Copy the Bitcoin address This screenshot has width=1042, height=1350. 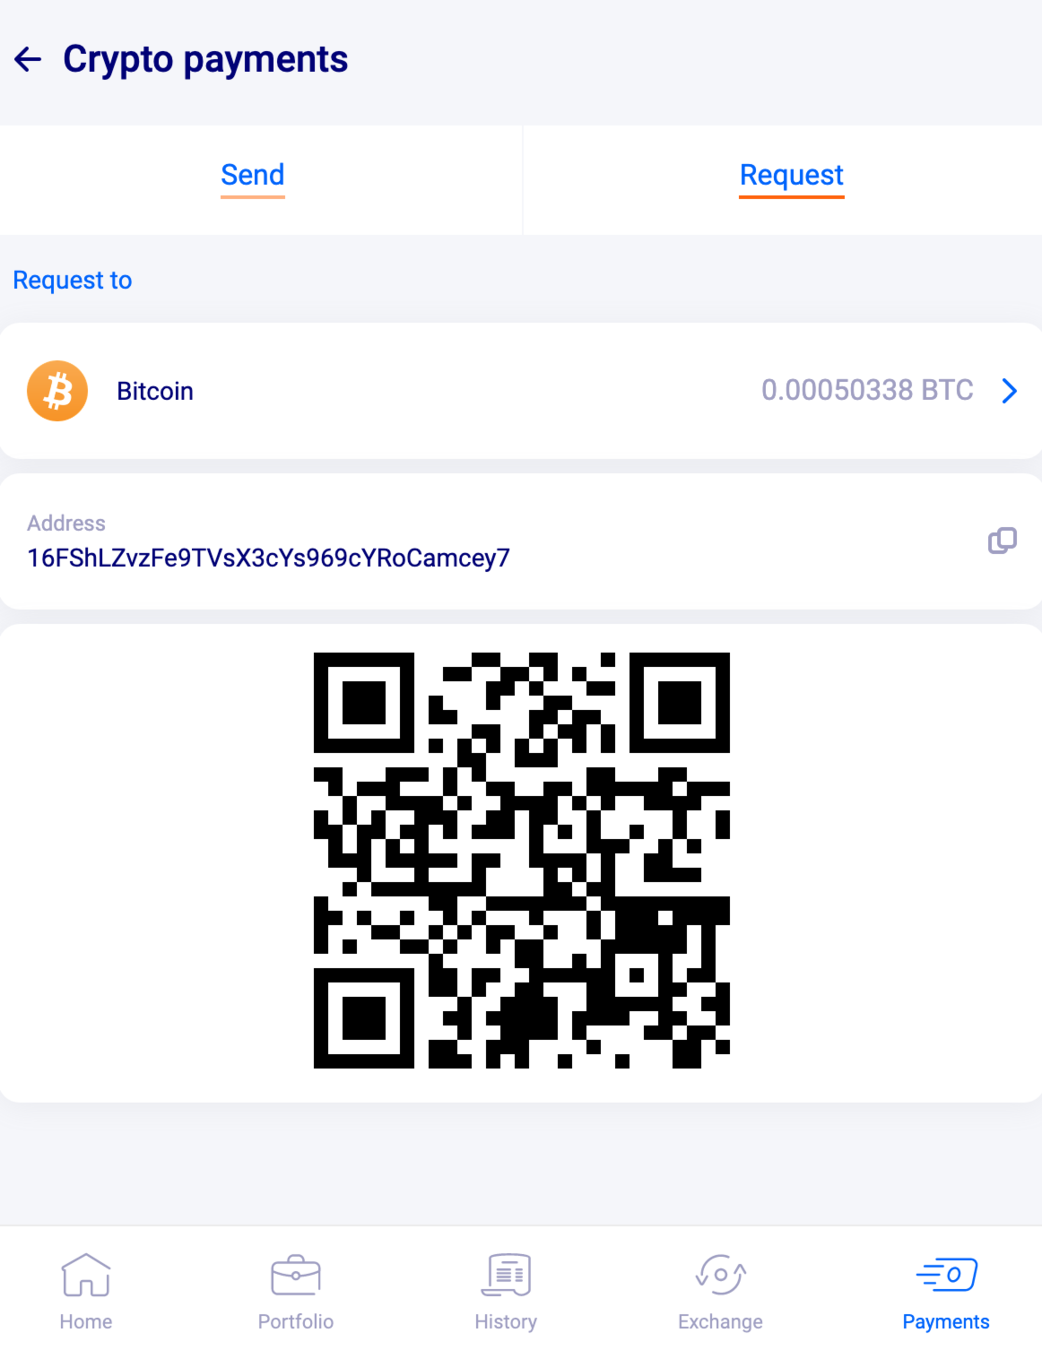1002,541
